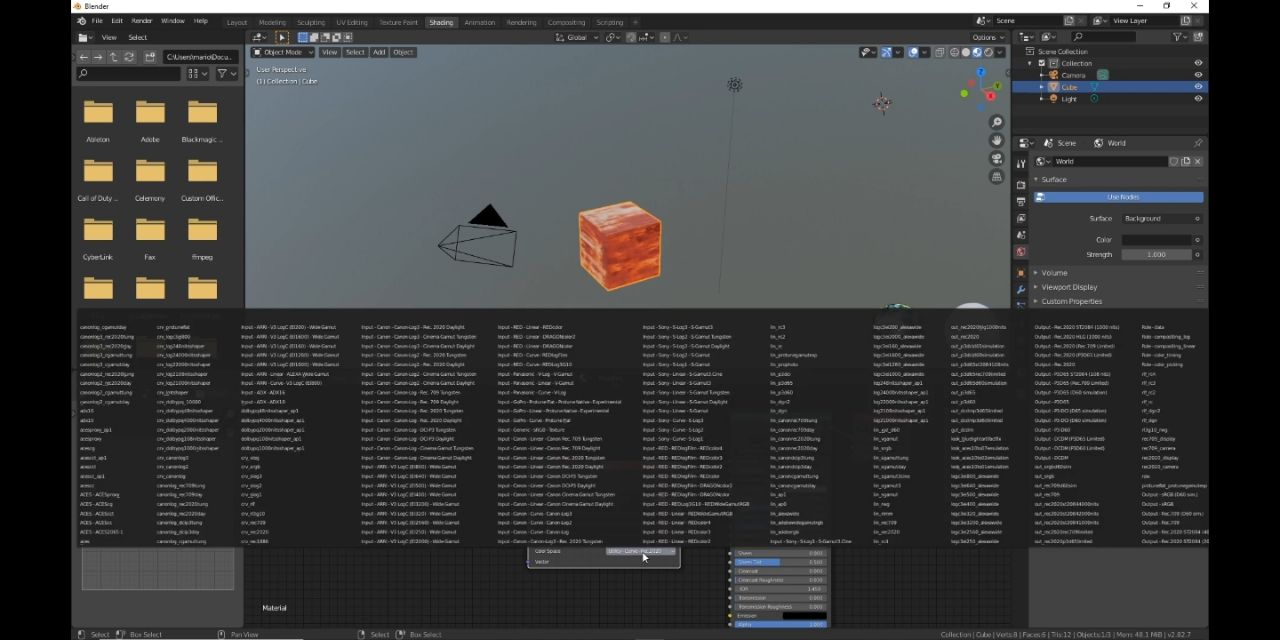Go back in the file browser
The width and height of the screenshot is (1280, 640).
[84, 57]
